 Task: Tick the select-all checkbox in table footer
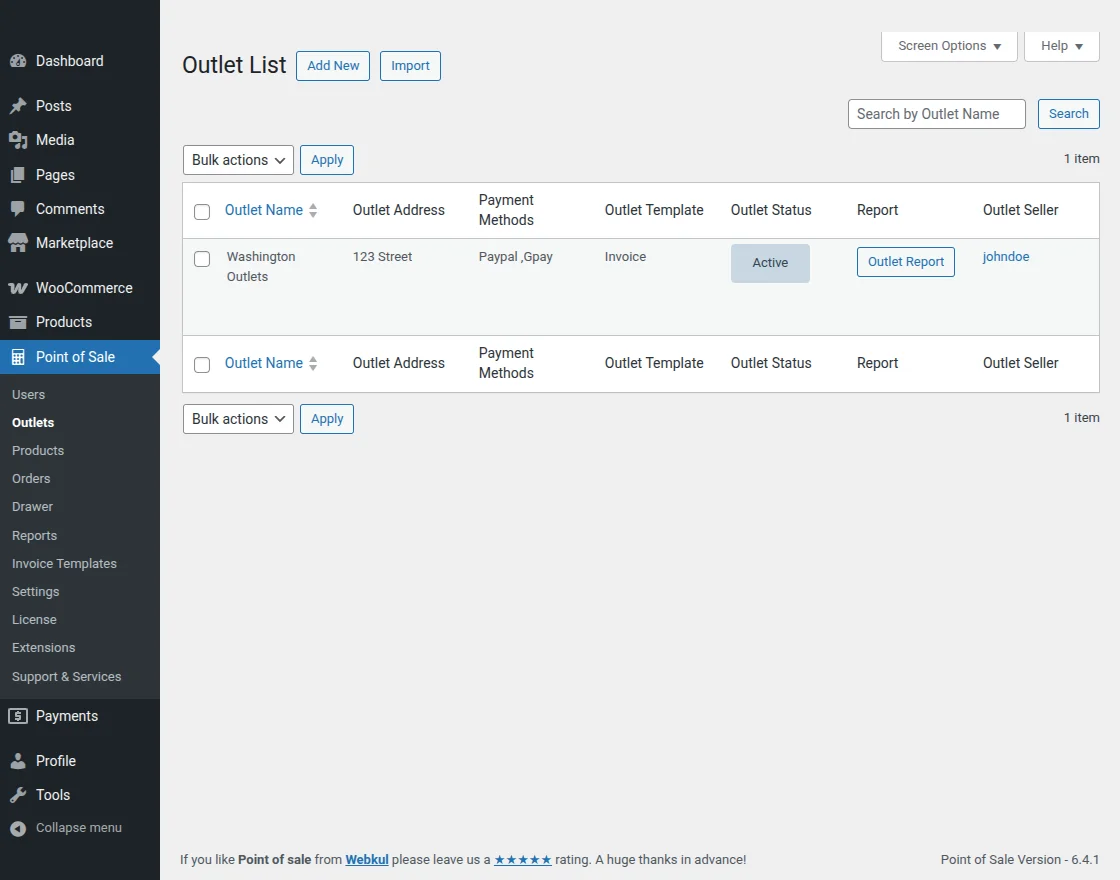(x=202, y=364)
